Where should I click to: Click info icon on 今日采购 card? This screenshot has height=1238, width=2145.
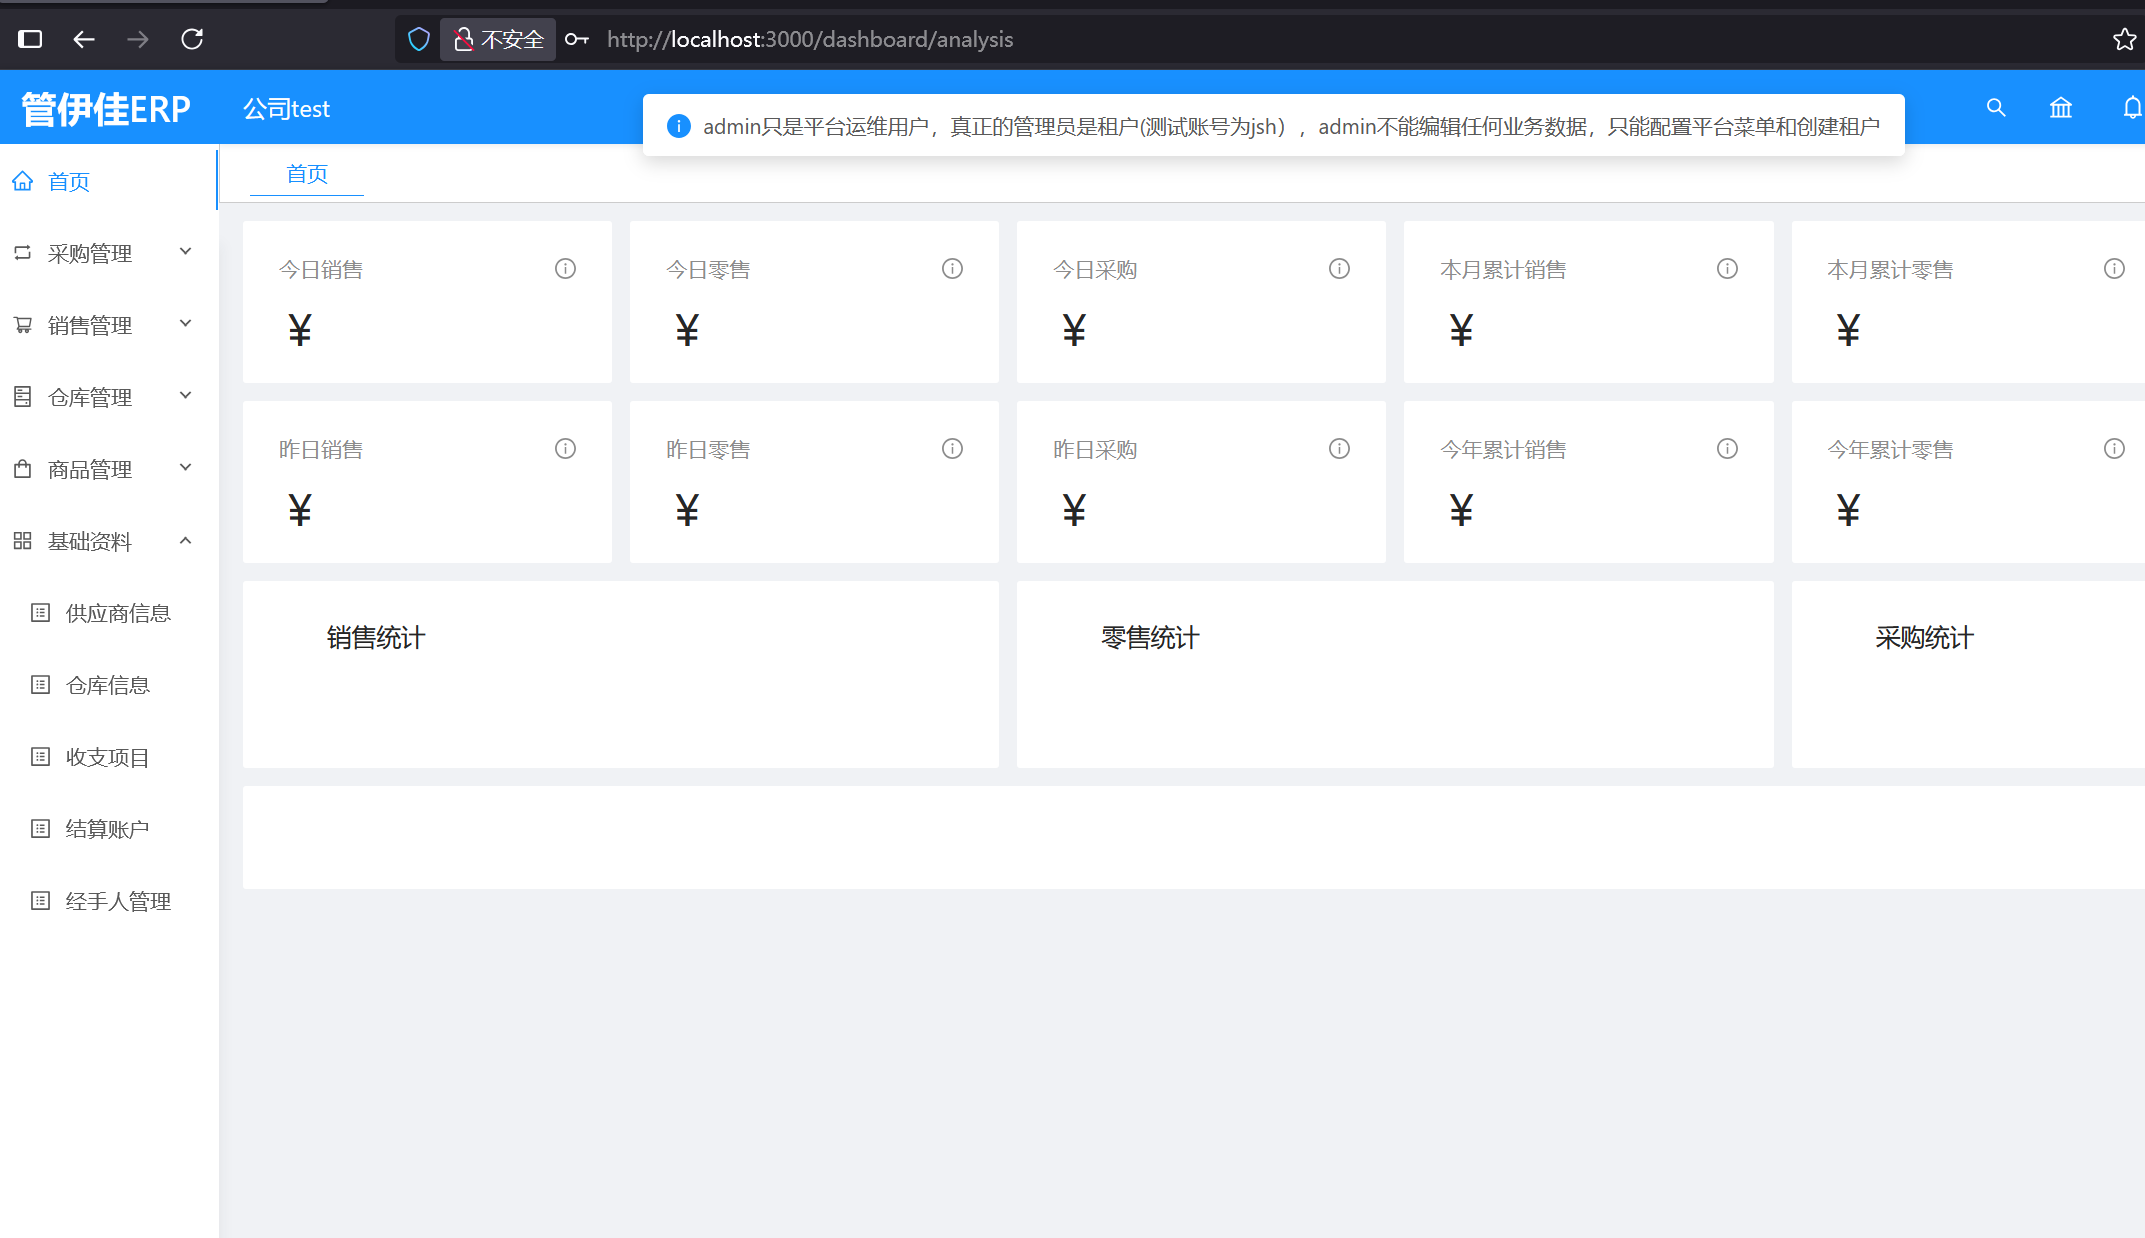(x=1339, y=269)
